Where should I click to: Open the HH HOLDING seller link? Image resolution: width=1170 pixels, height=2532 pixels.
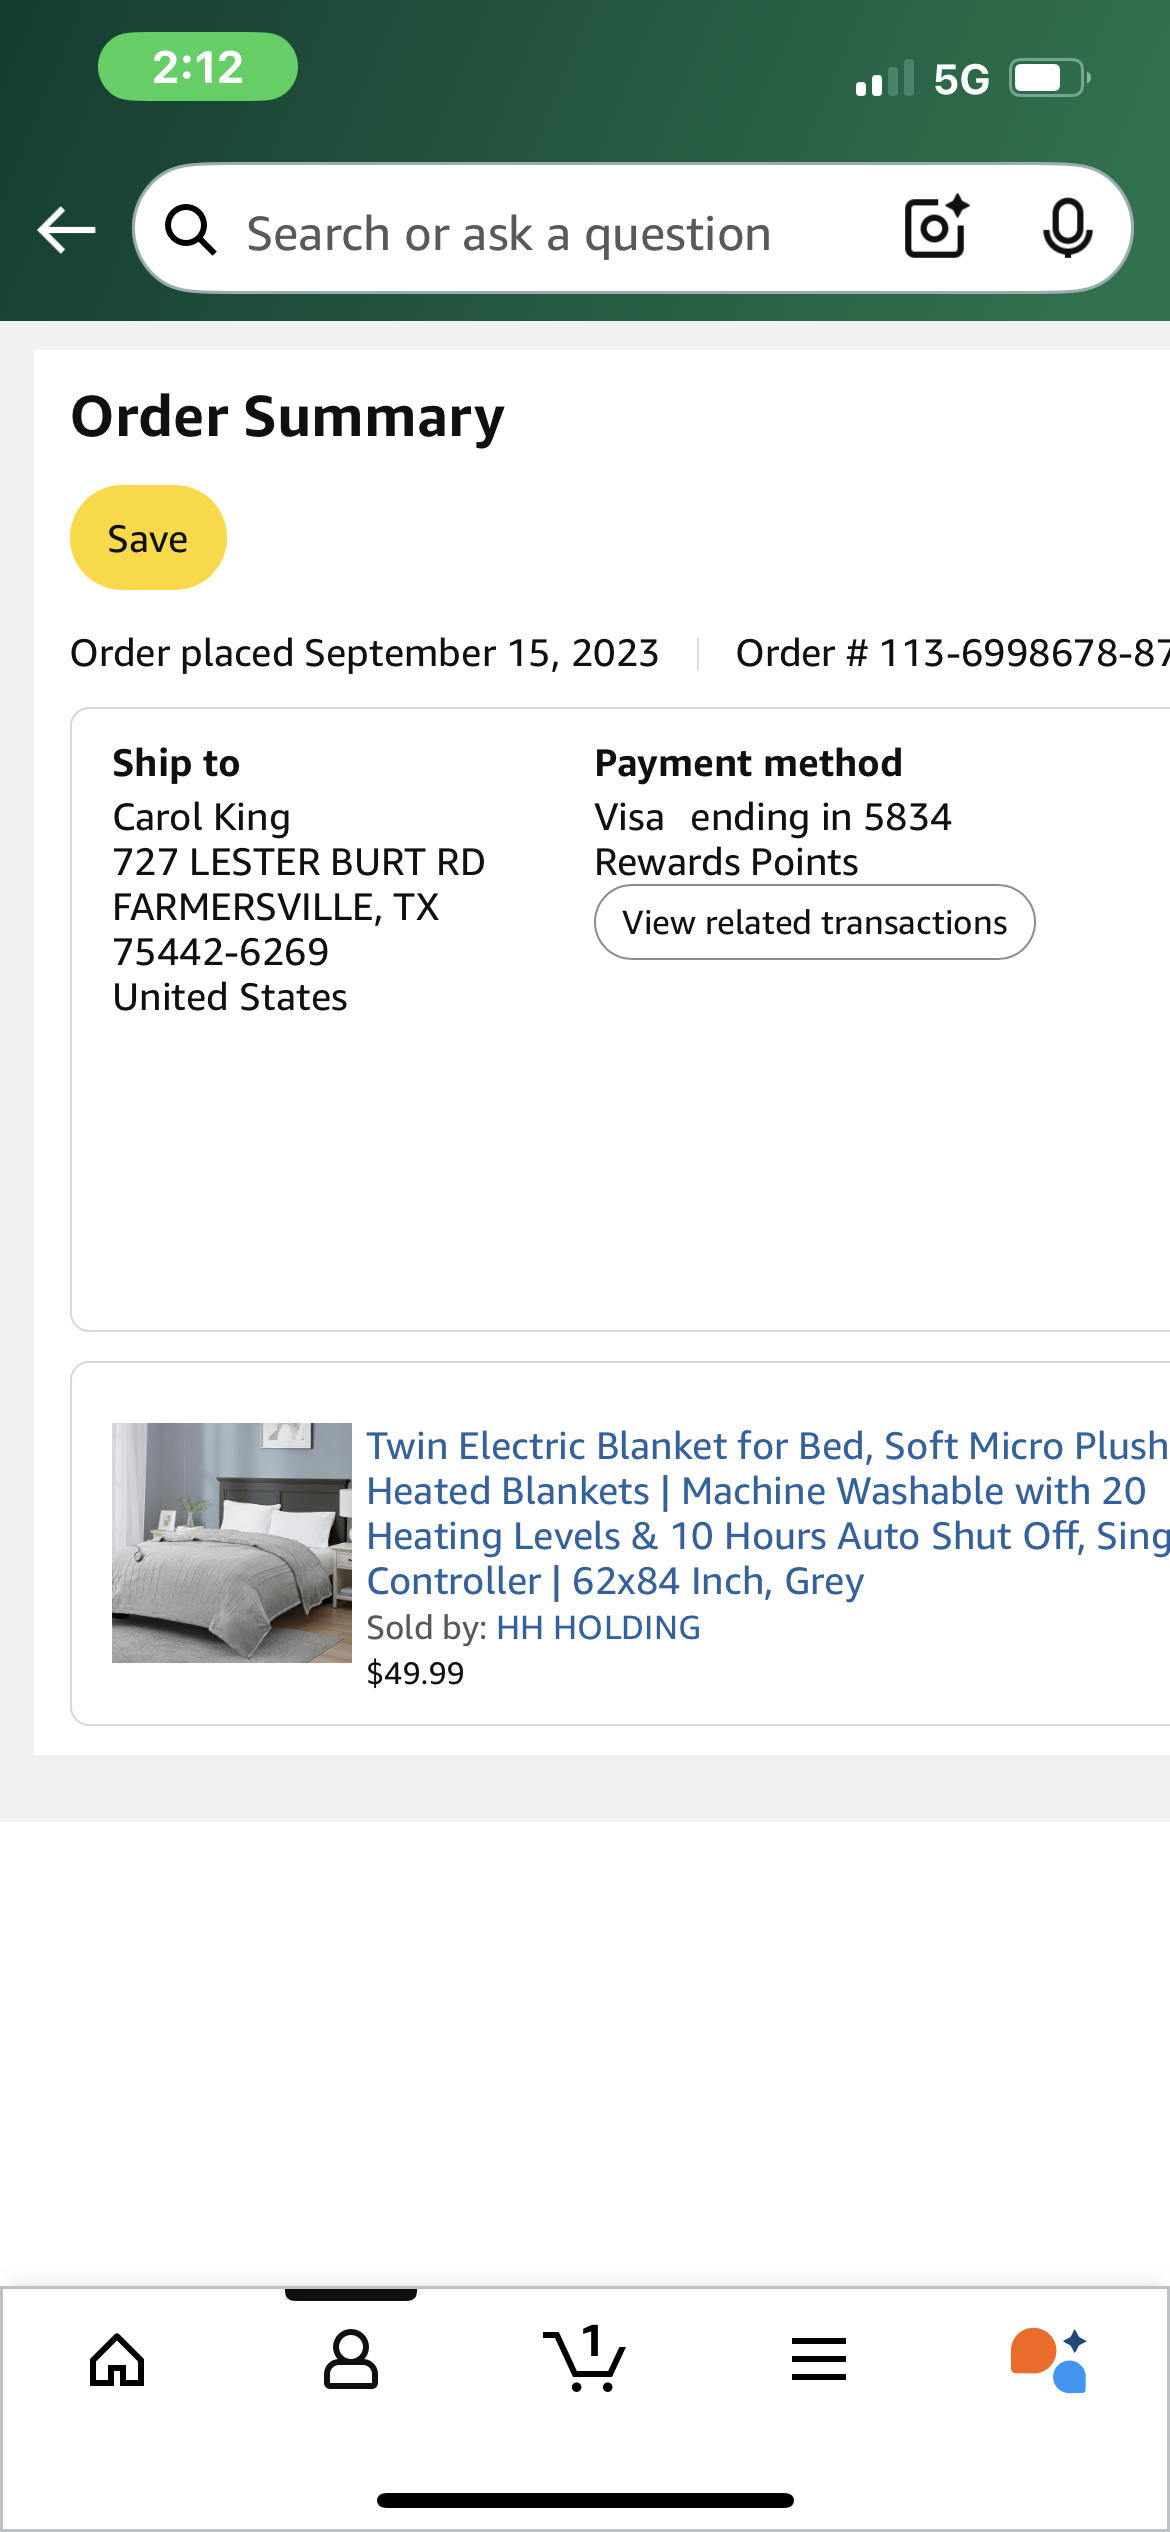click(598, 1628)
